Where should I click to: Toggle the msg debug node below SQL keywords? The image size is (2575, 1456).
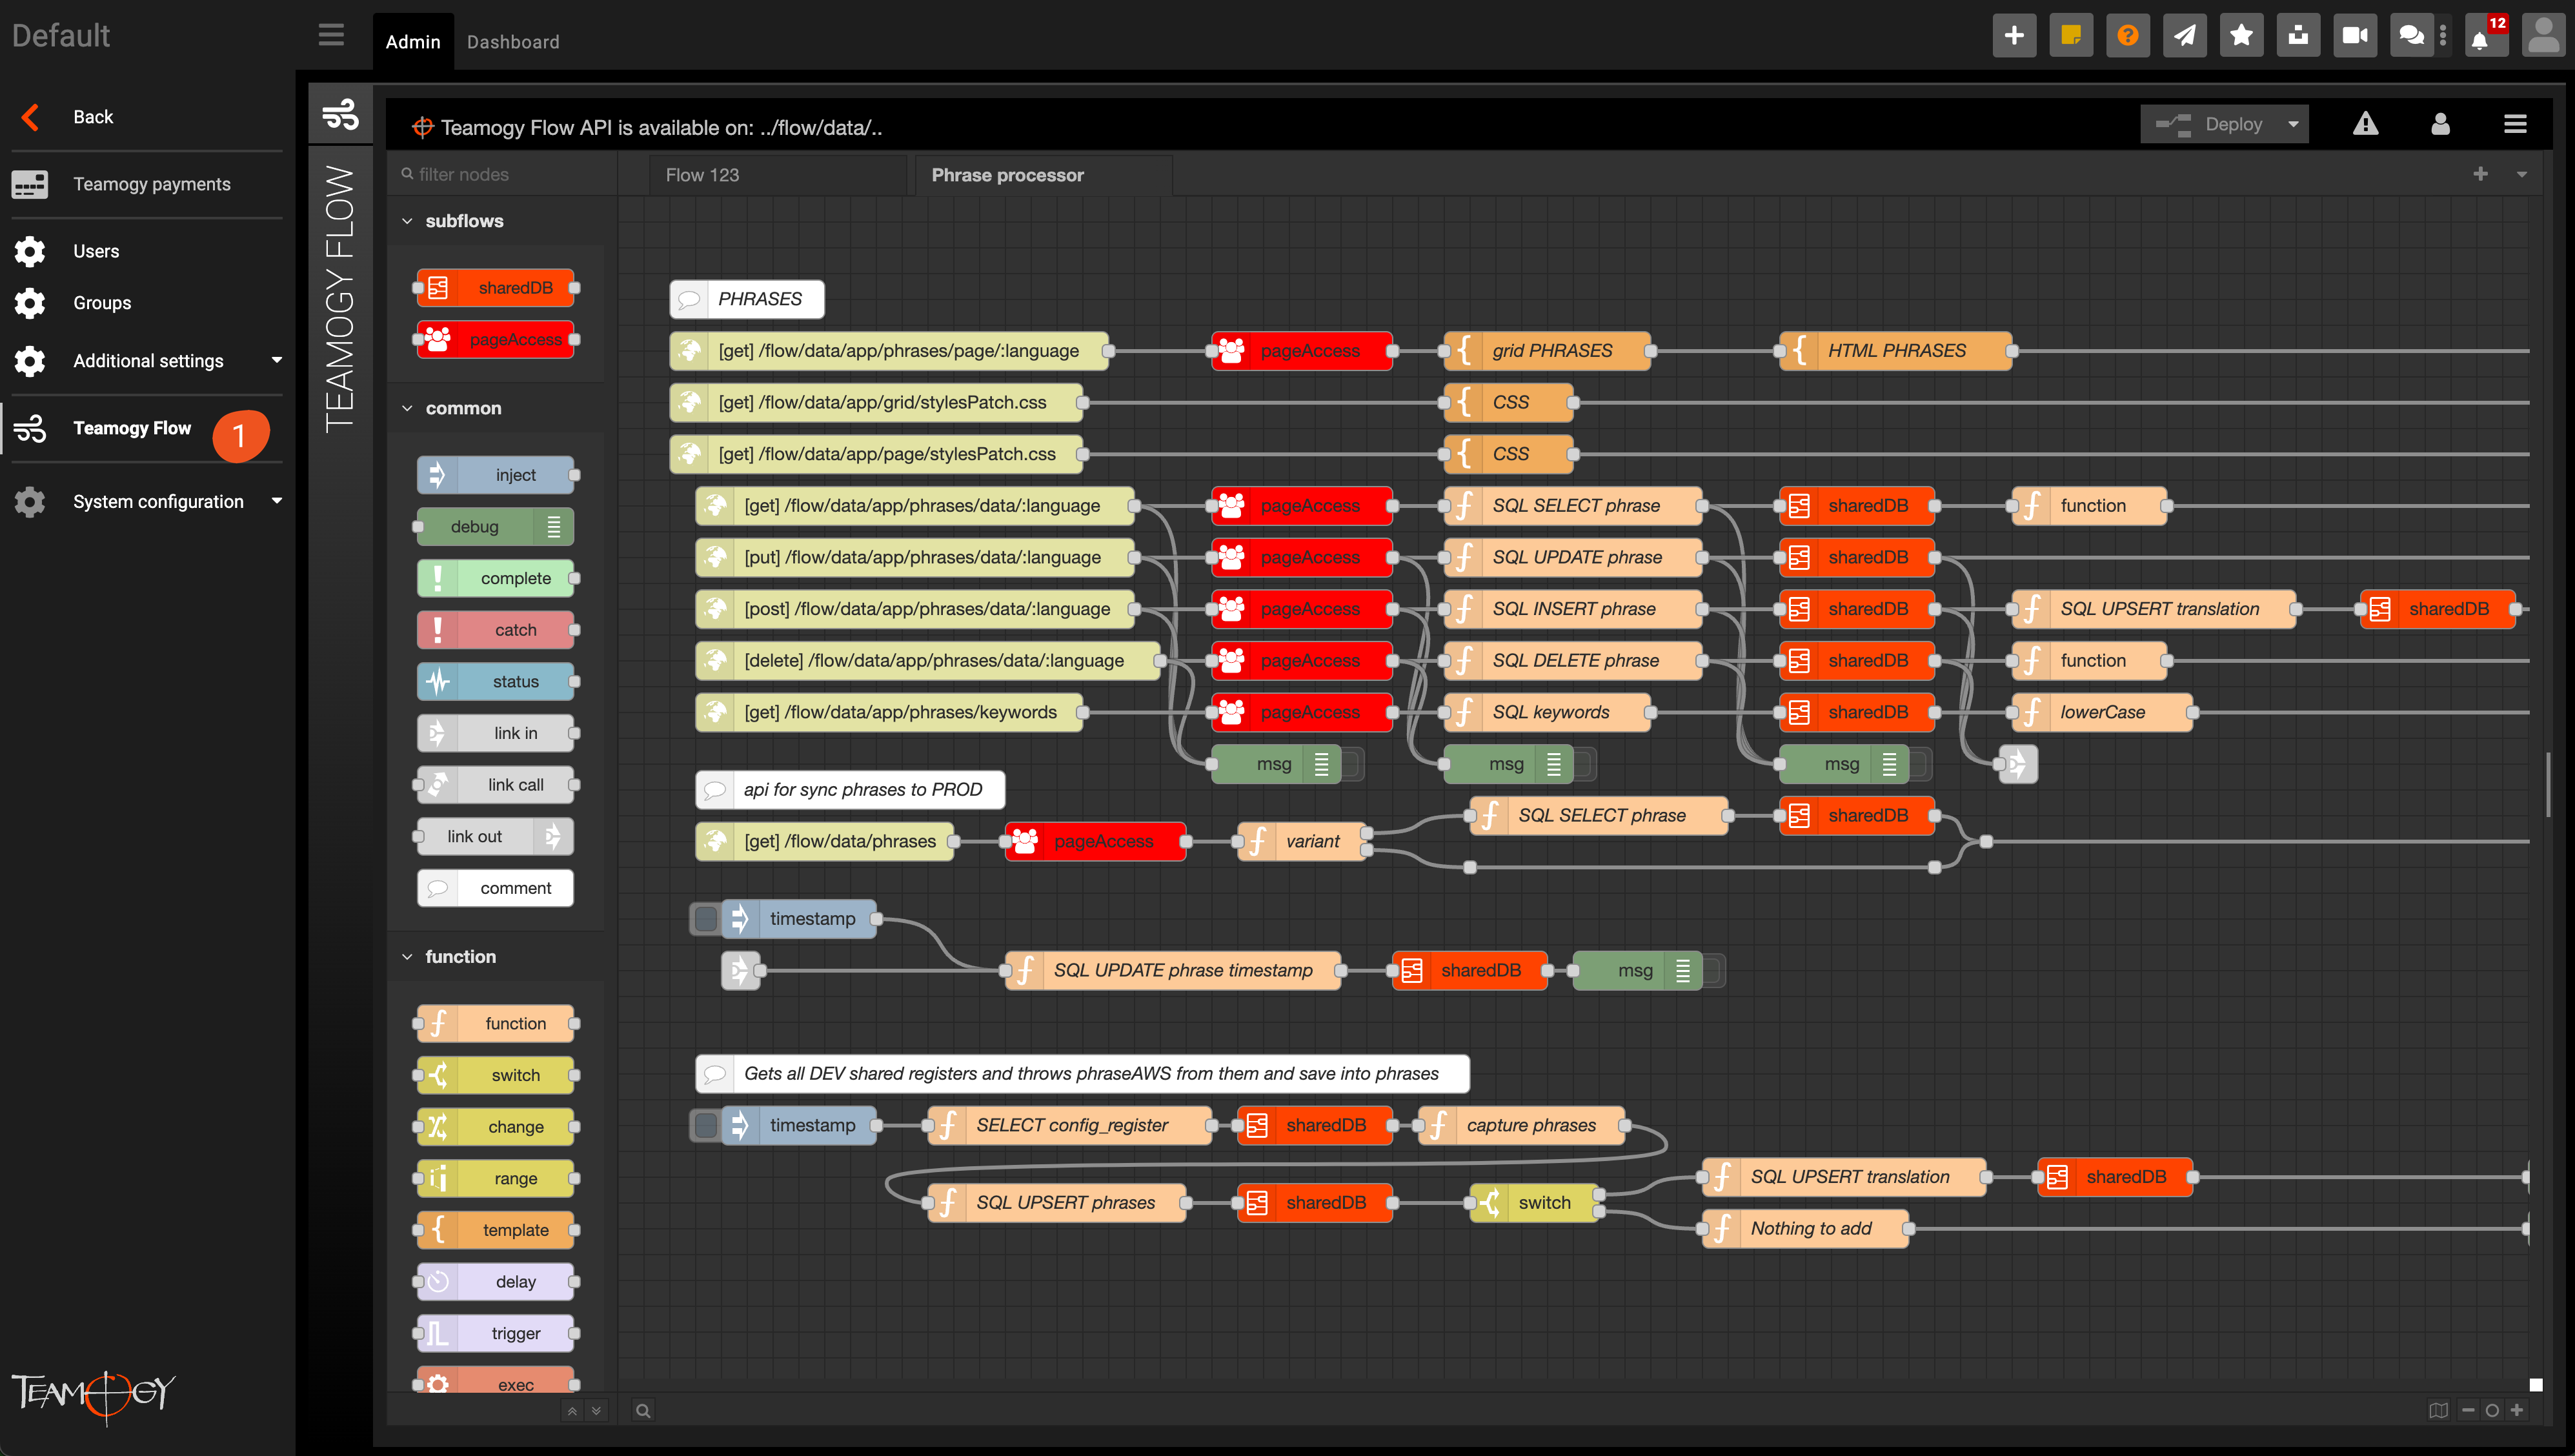[x=1584, y=764]
